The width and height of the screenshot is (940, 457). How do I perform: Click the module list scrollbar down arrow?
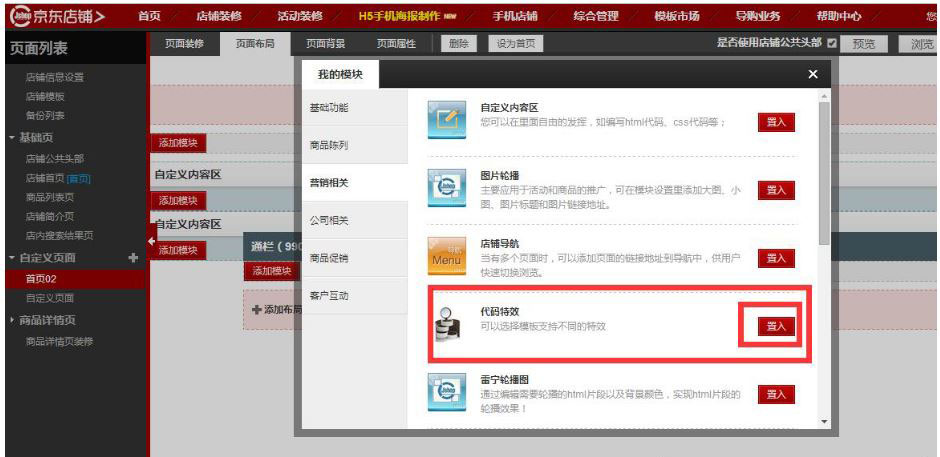click(x=824, y=422)
